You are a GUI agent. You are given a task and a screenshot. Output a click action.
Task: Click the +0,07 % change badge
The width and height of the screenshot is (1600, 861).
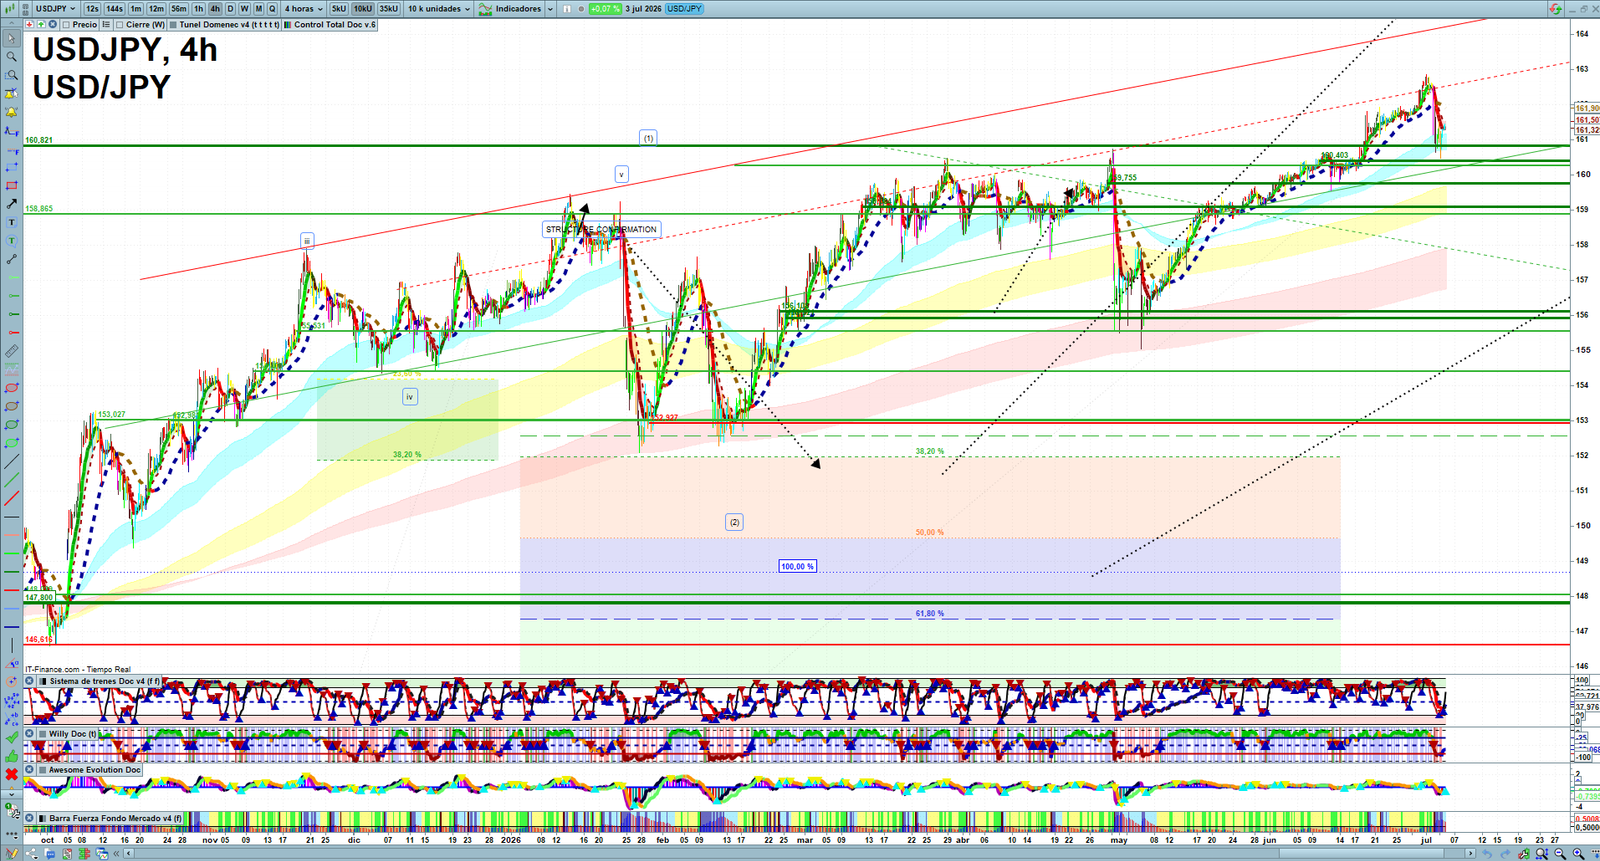tap(605, 9)
